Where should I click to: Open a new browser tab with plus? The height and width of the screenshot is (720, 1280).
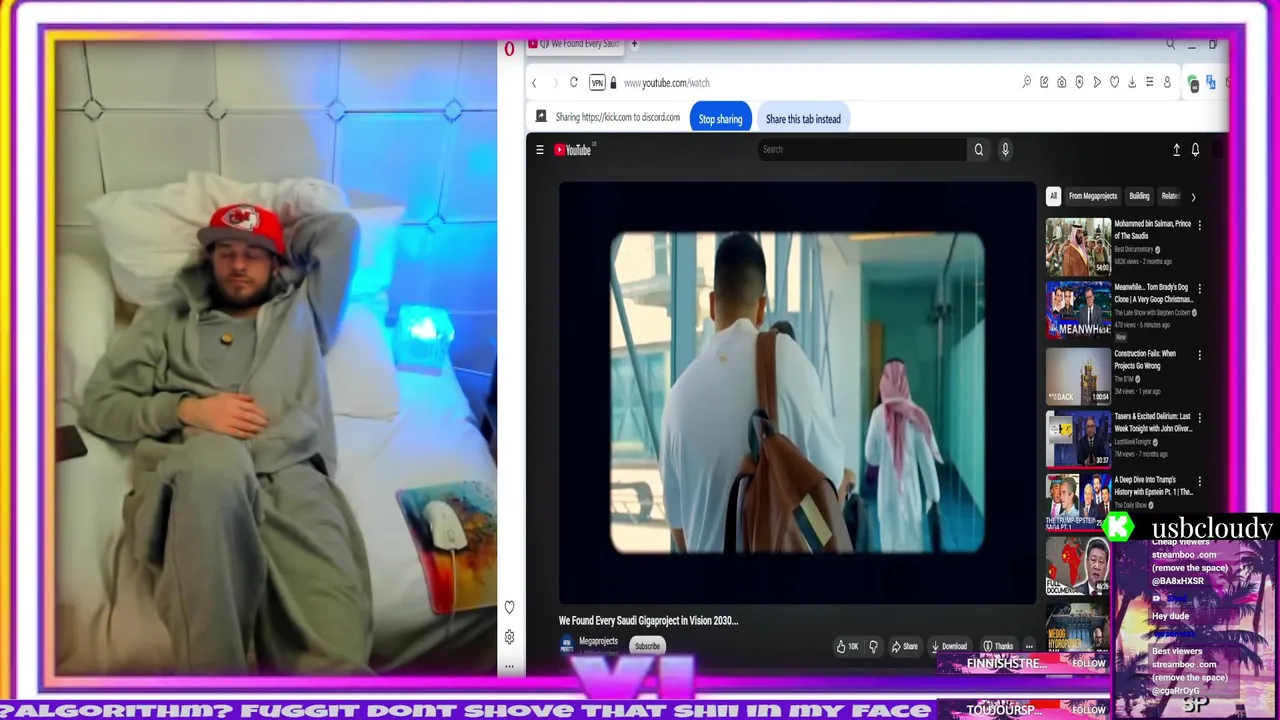click(x=634, y=44)
